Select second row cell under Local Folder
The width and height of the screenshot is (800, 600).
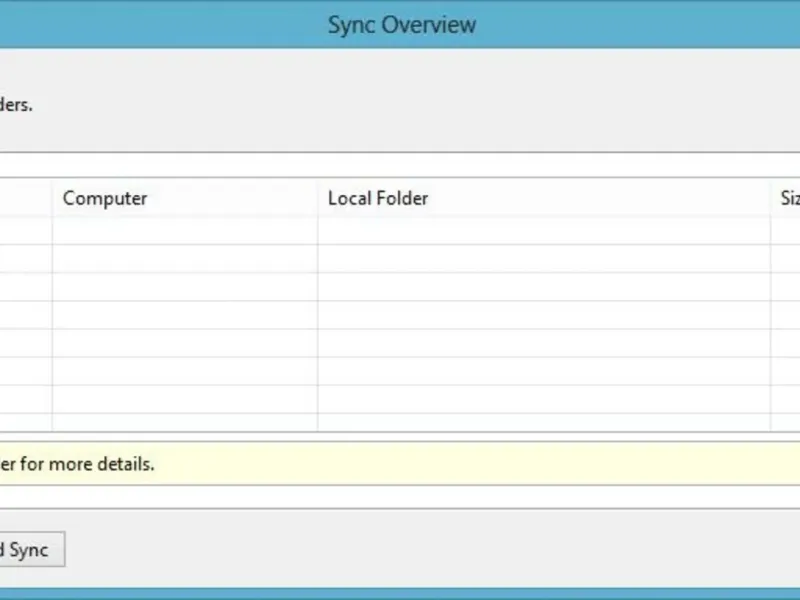(544, 259)
